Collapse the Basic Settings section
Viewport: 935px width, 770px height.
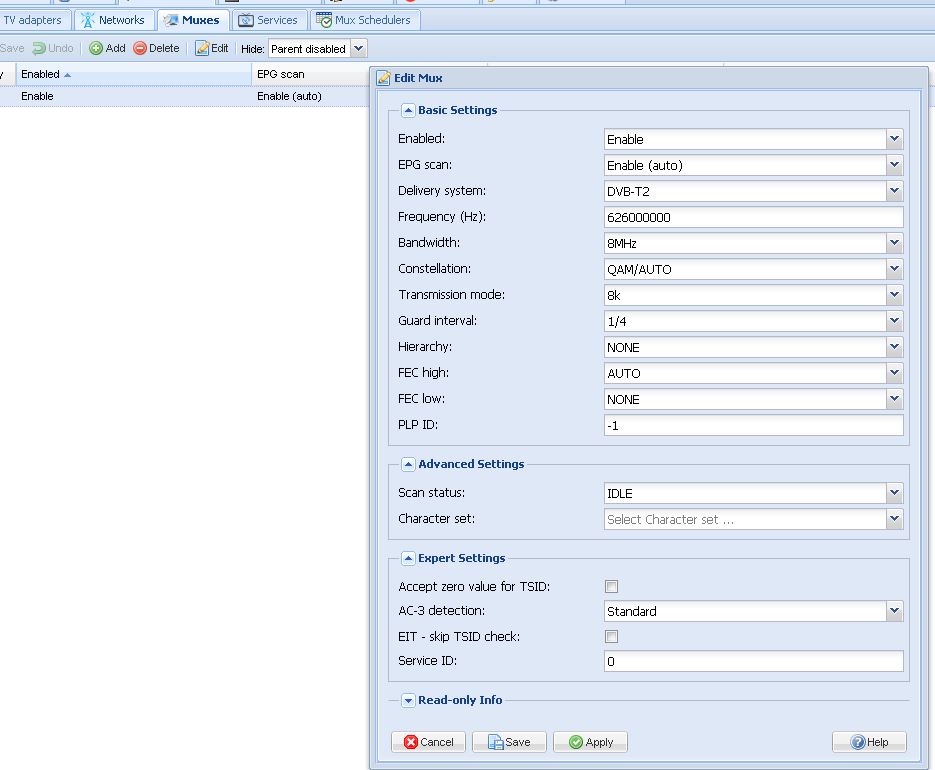[408, 111]
